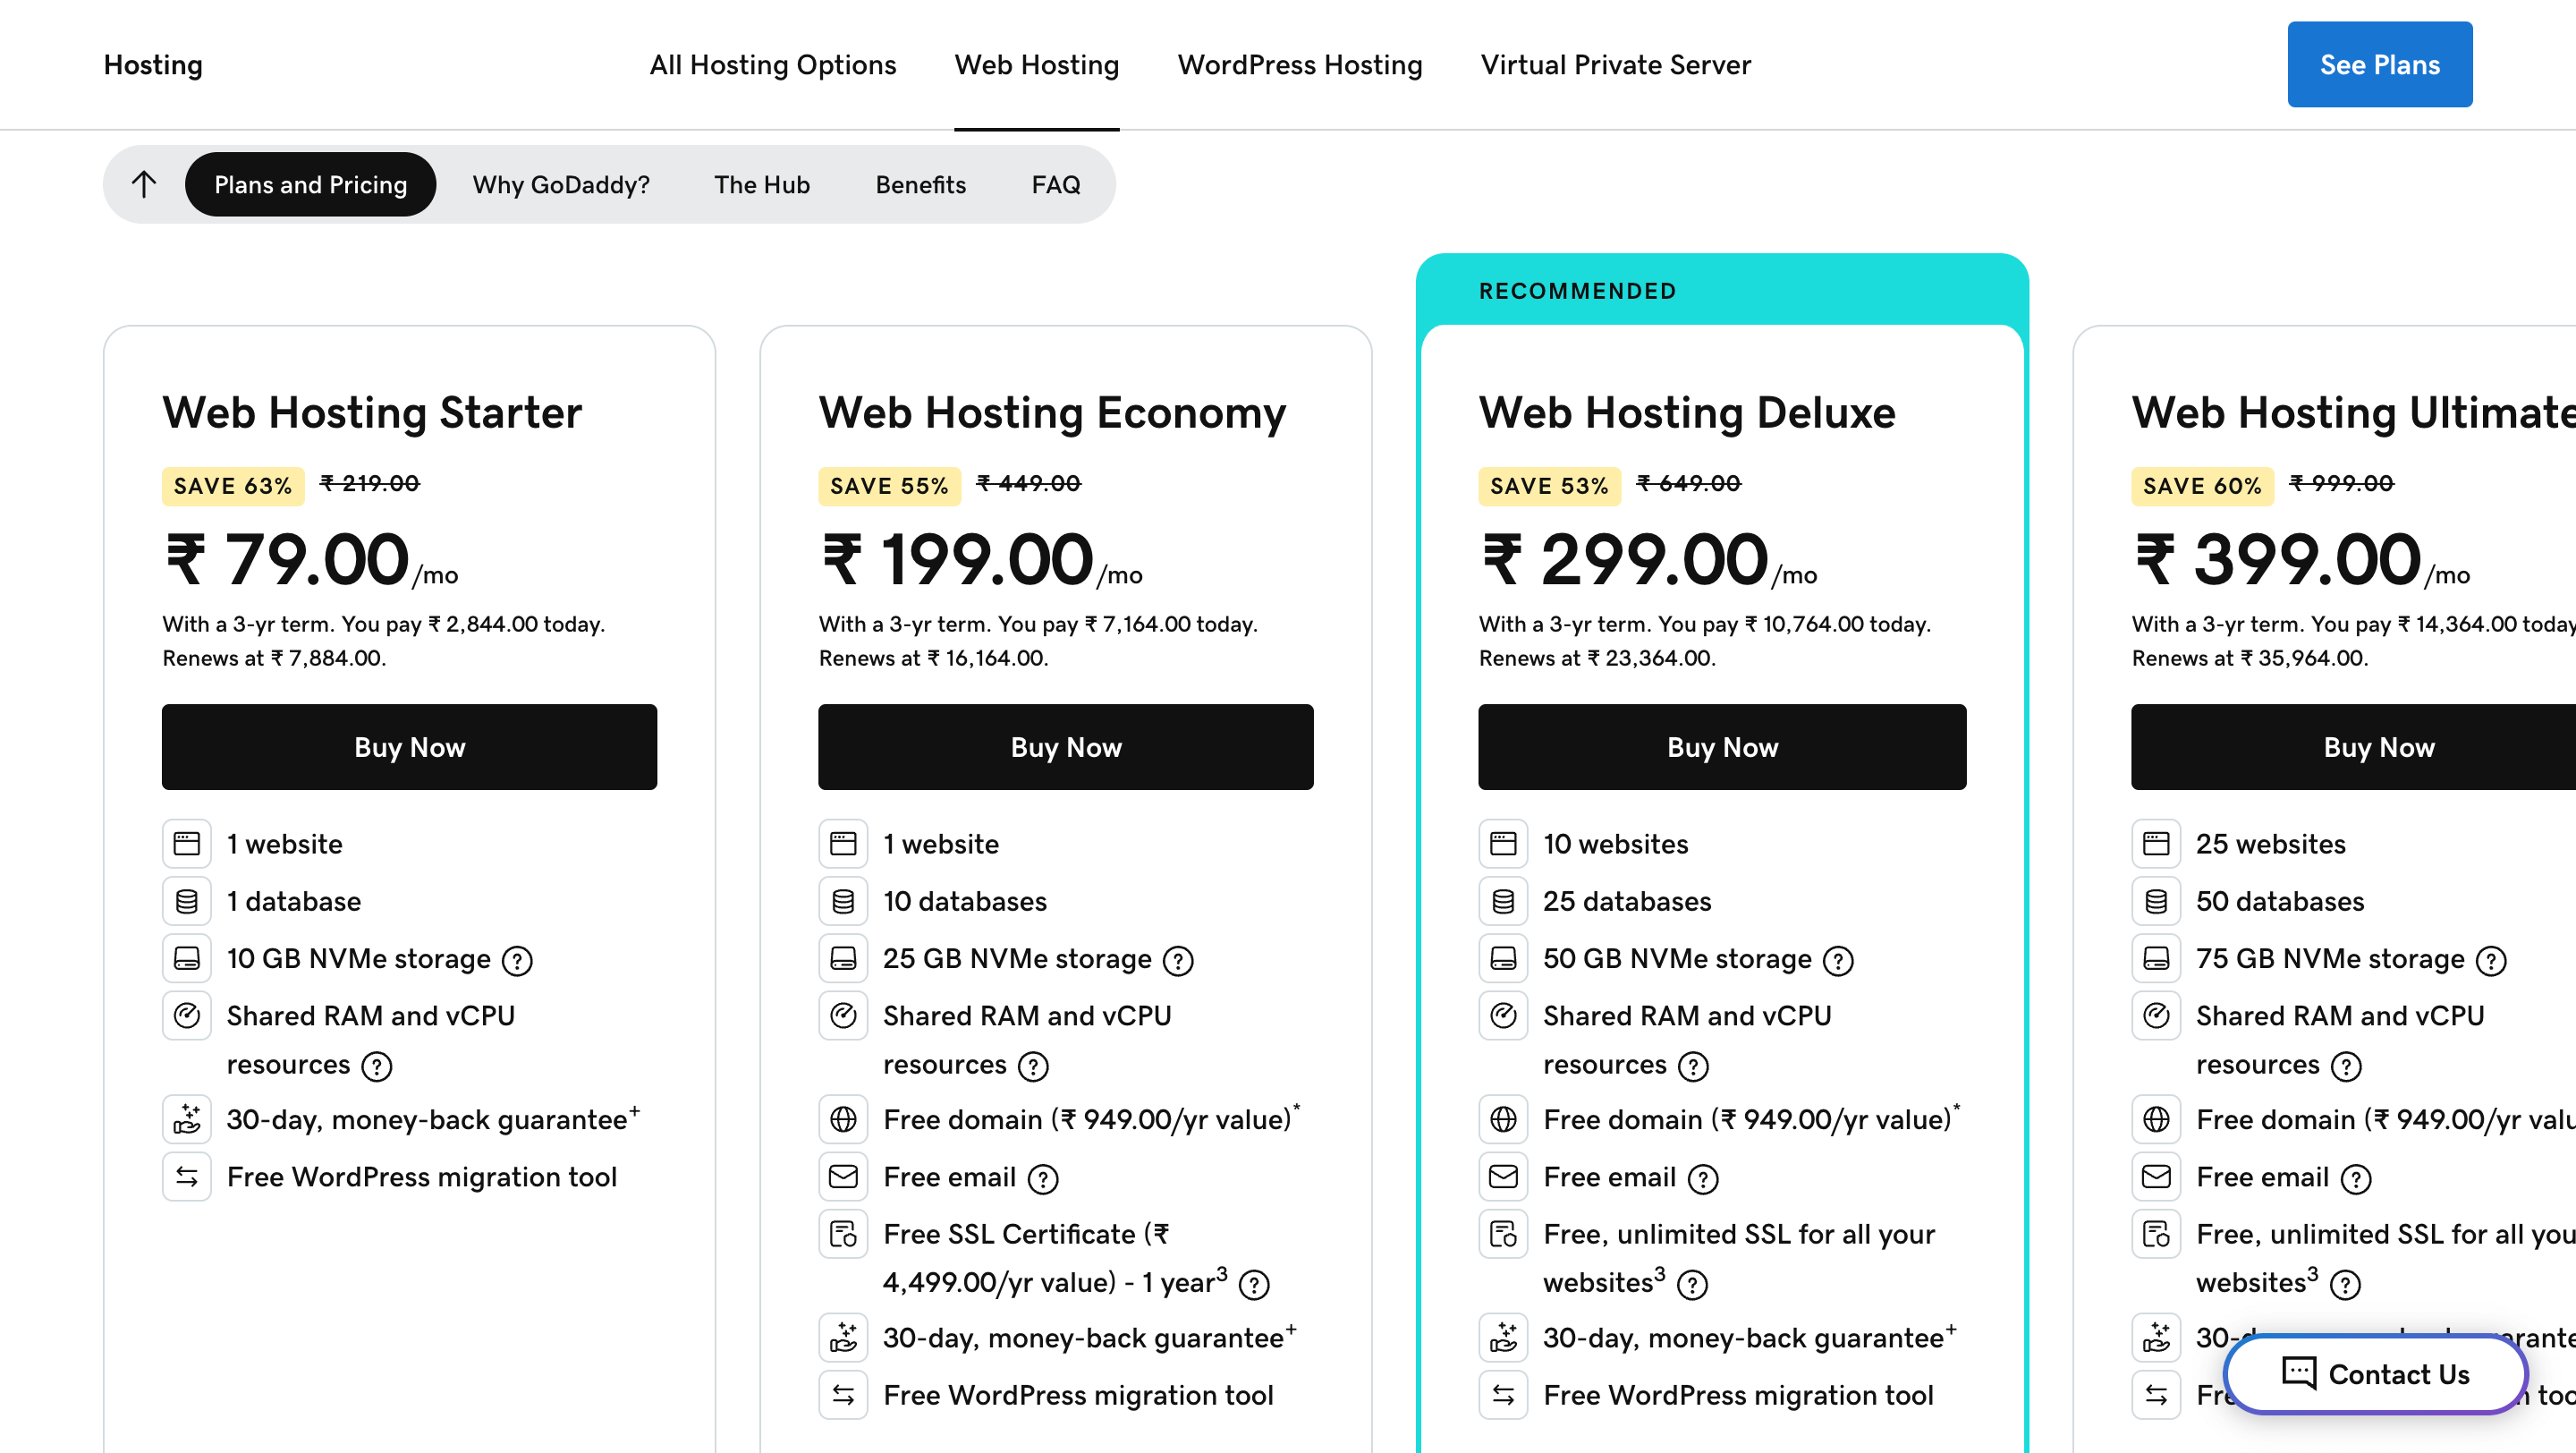Click Shared RAM resources help icon in Deluxe
The image size is (2576, 1453).
click(x=1693, y=1066)
